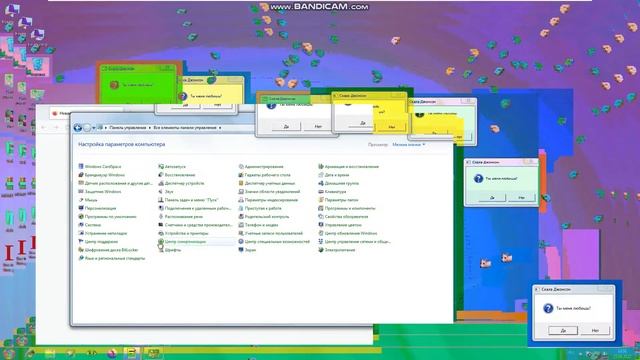Open the Windows CardSpace applet
Image resolution: width=640 pixels, height=360 pixels.
click(100, 167)
